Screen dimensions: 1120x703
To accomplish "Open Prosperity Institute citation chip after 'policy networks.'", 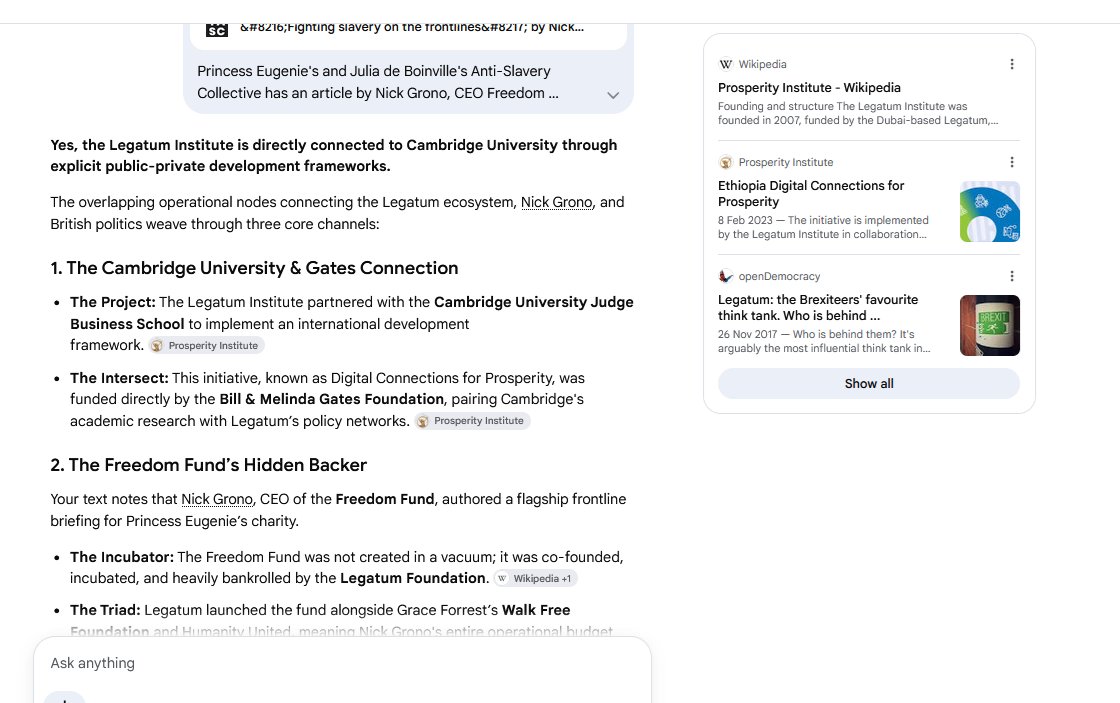I will (x=472, y=421).
